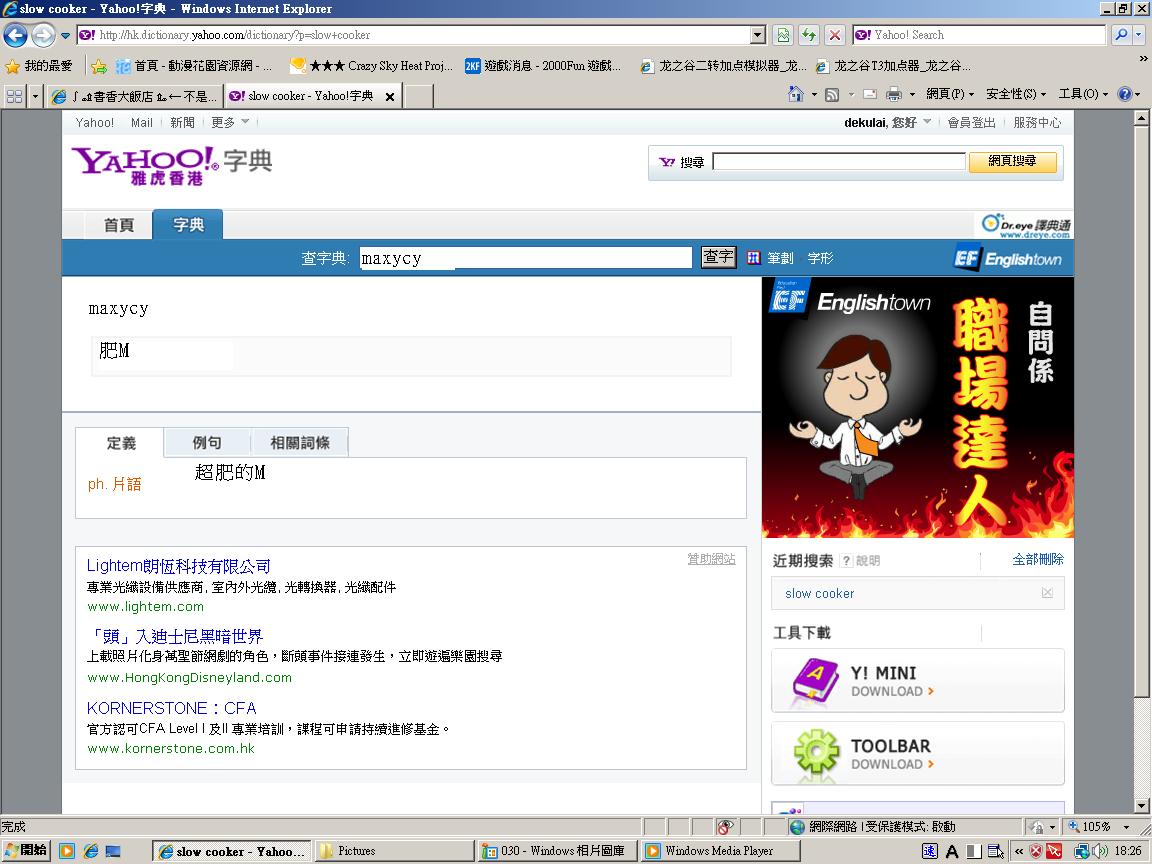Refresh the page with the green arrows icon

pos(809,35)
